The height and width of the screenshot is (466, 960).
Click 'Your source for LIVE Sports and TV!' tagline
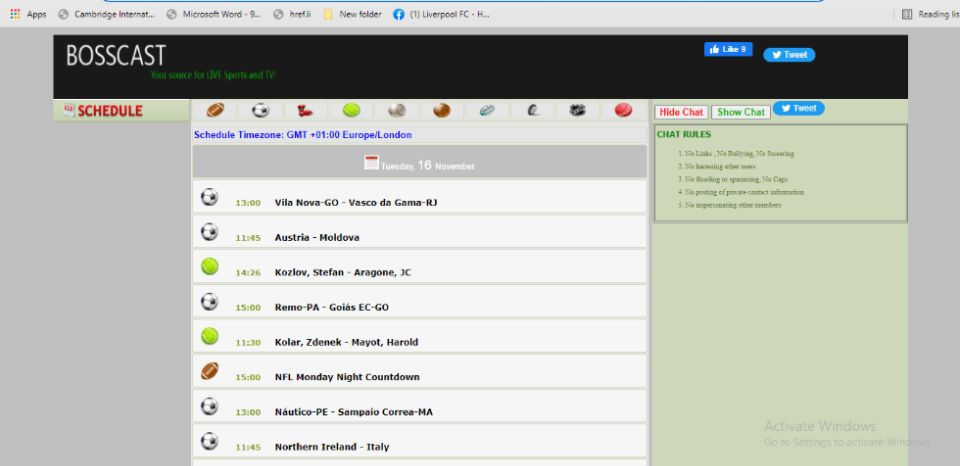tap(213, 75)
